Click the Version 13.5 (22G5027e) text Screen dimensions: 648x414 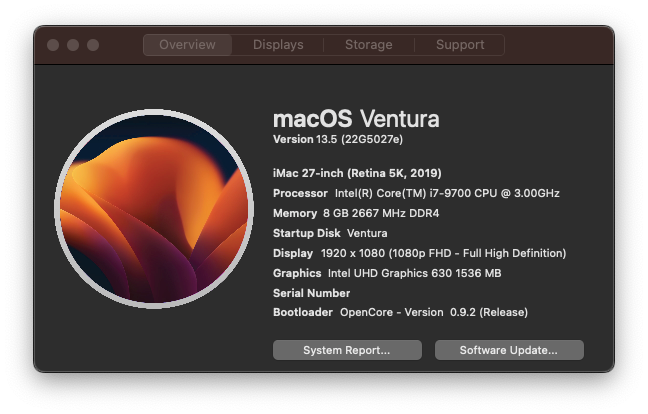338,139
